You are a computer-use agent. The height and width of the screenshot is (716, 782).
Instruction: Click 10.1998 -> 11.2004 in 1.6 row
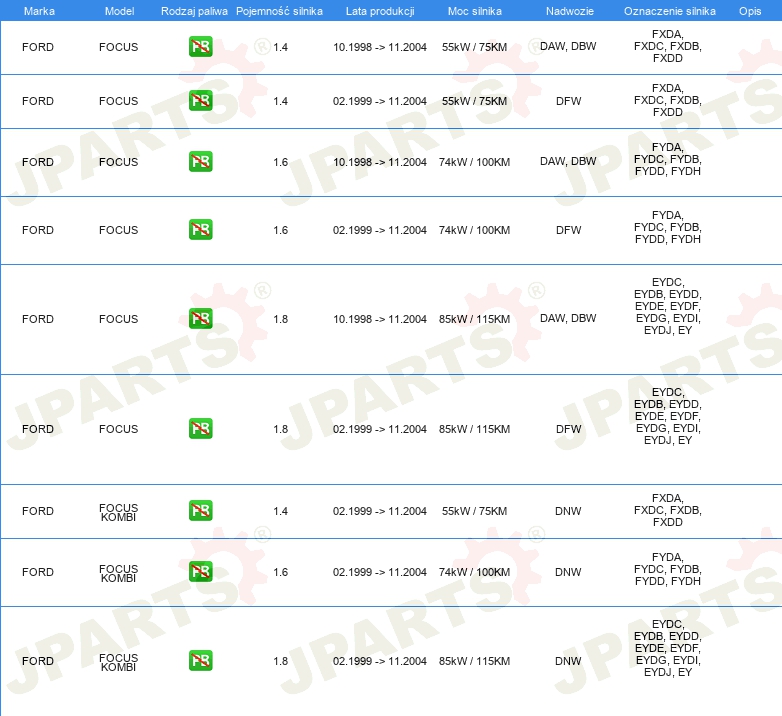380,162
